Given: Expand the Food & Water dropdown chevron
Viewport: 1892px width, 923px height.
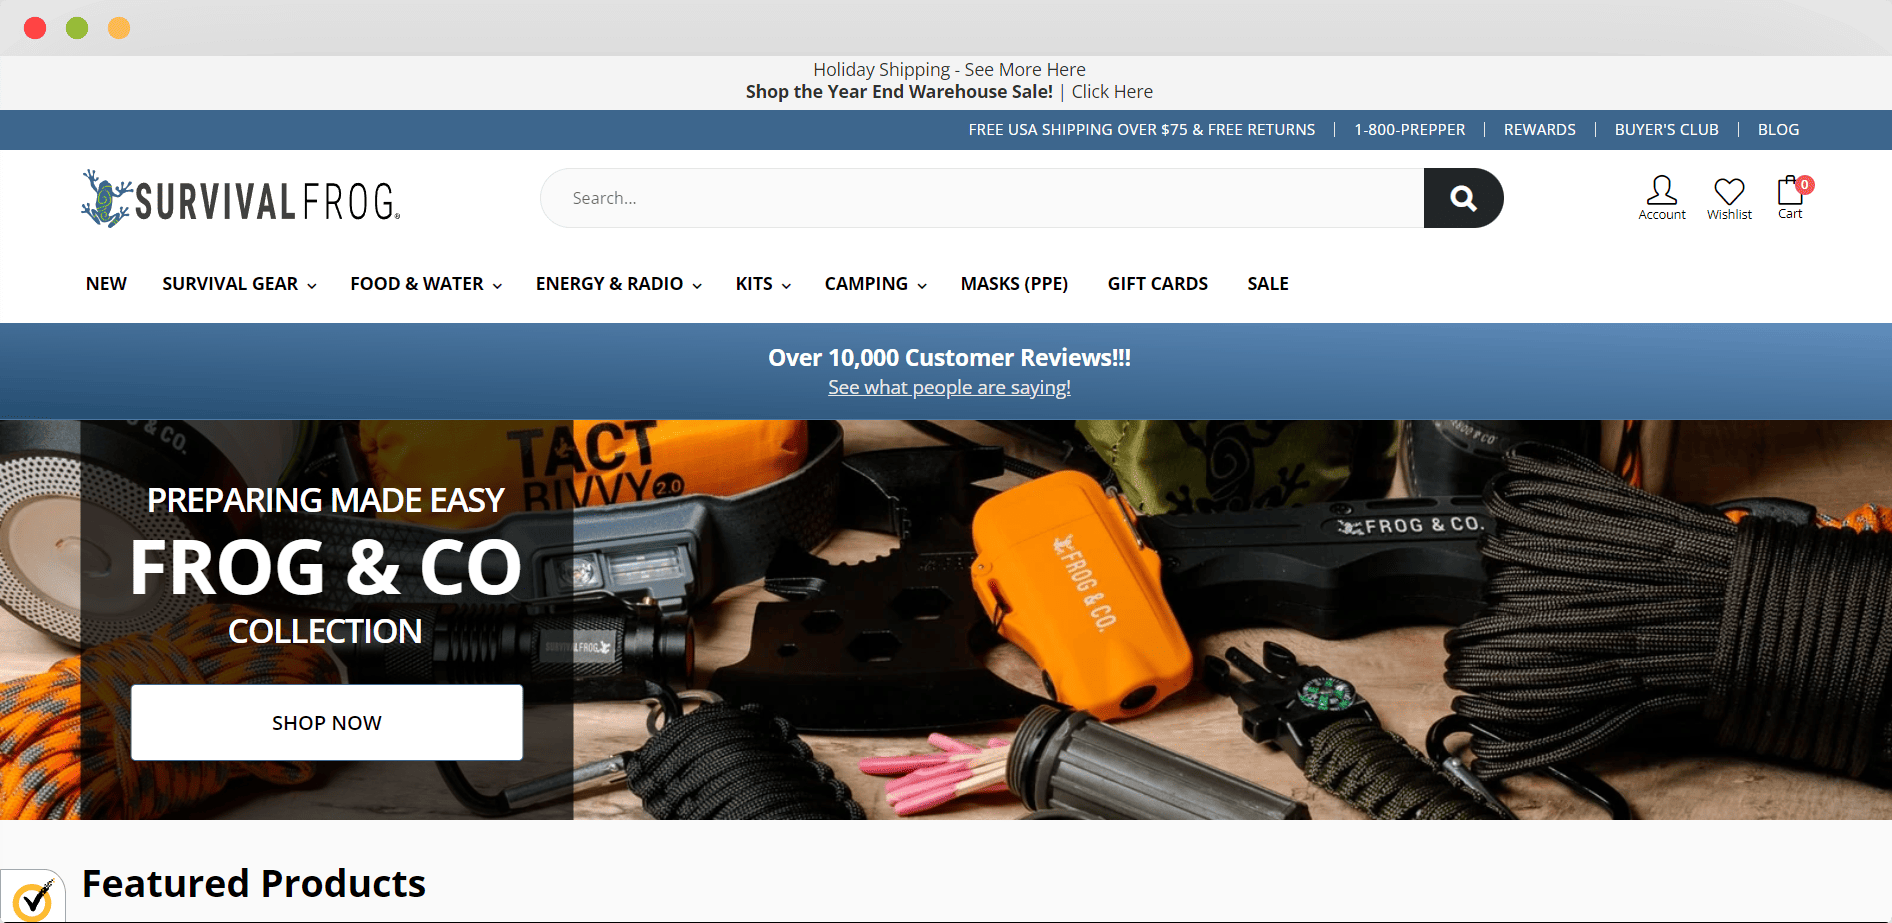Looking at the screenshot, I should point(497,286).
